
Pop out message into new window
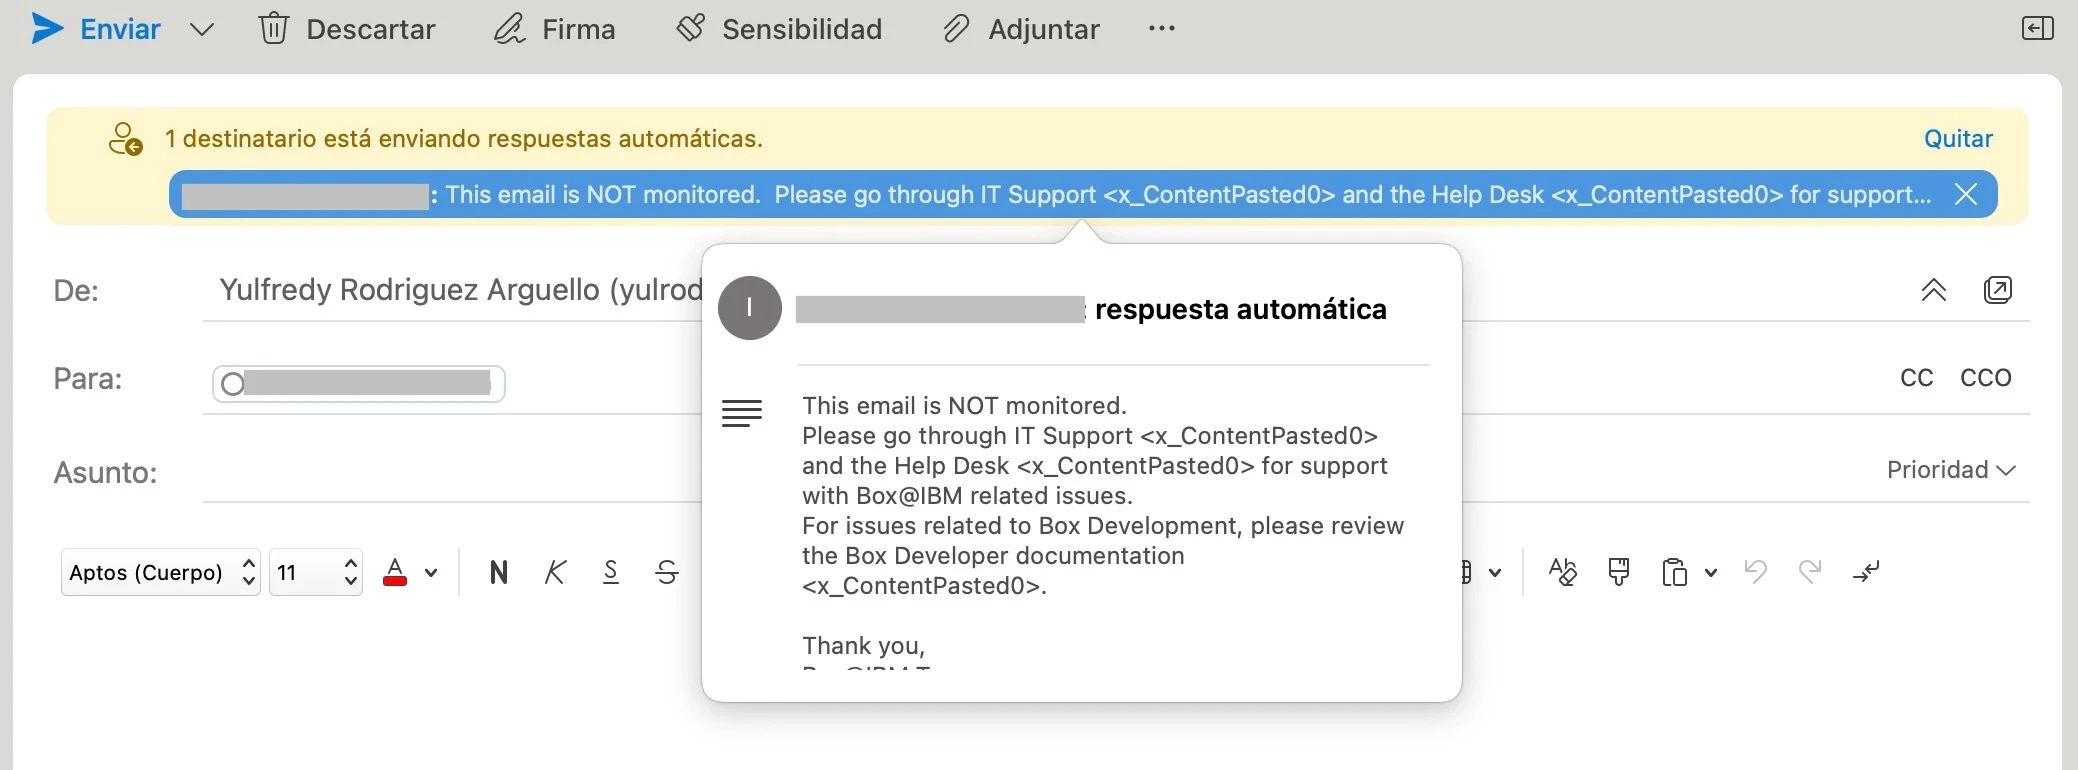click(1997, 290)
